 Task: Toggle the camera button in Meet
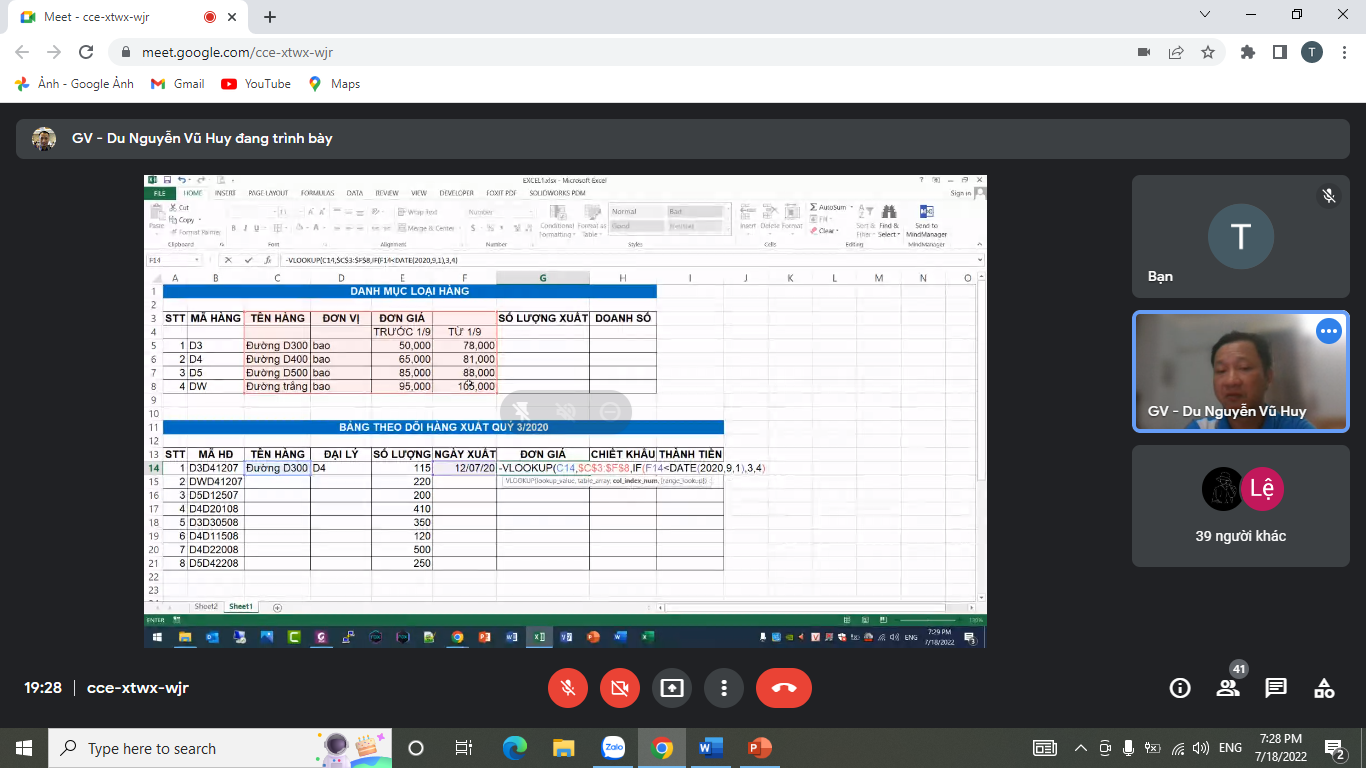click(620, 688)
